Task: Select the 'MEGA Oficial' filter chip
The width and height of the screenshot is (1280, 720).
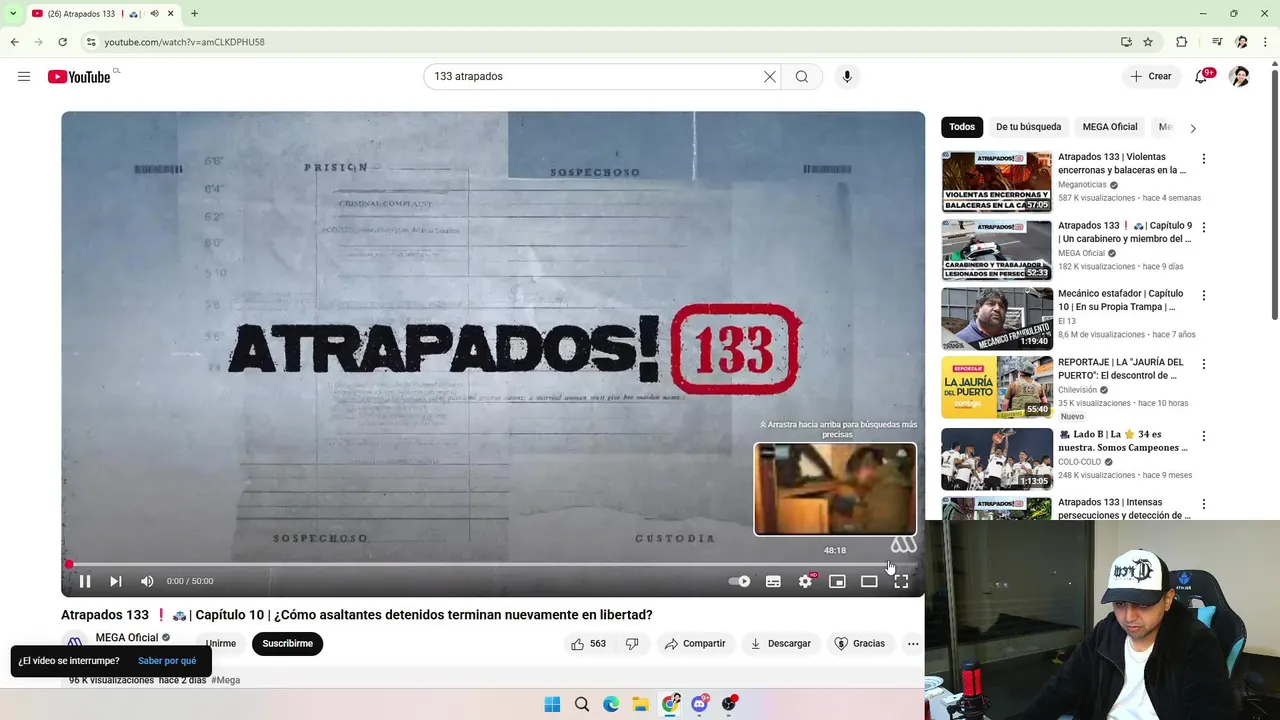Action: pos(1110,127)
